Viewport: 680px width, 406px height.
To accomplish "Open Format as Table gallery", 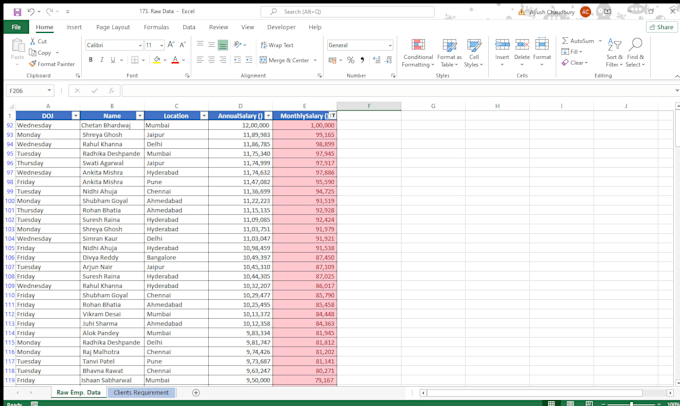I will pyautogui.click(x=449, y=53).
